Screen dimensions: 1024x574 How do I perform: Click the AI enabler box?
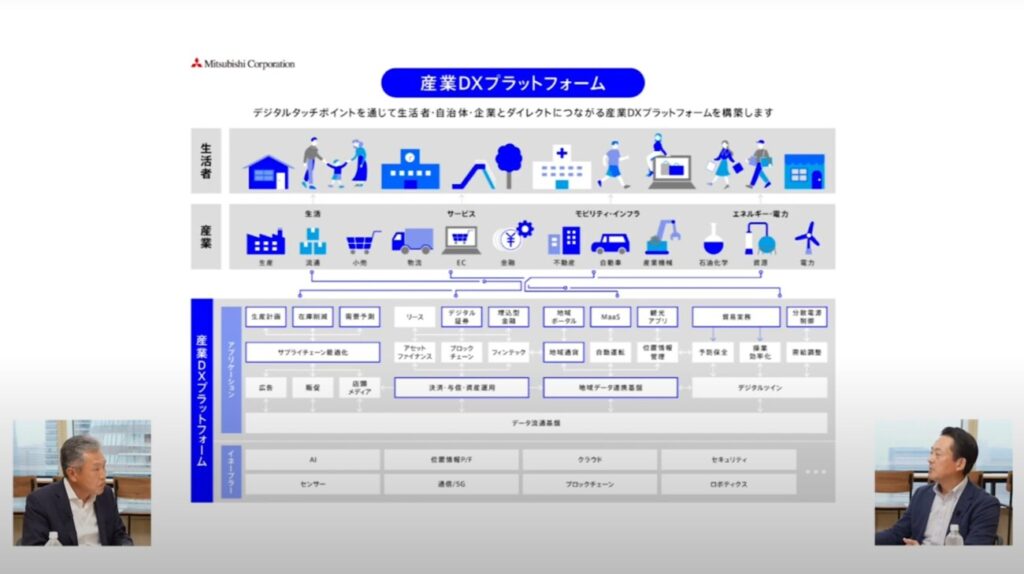coord(313,460)
